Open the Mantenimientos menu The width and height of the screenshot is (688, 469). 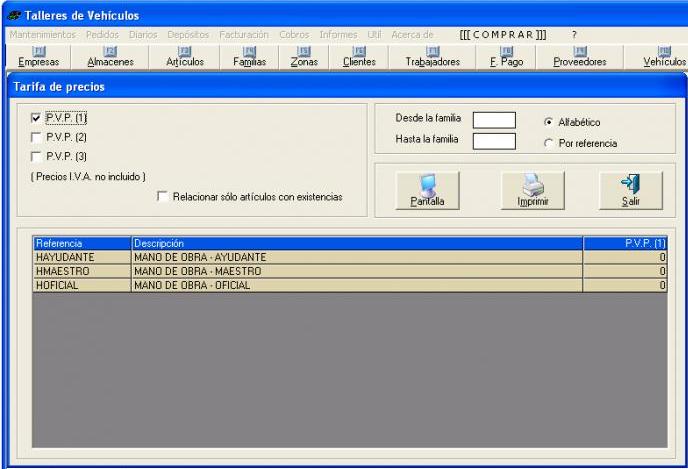coord(43,35)
